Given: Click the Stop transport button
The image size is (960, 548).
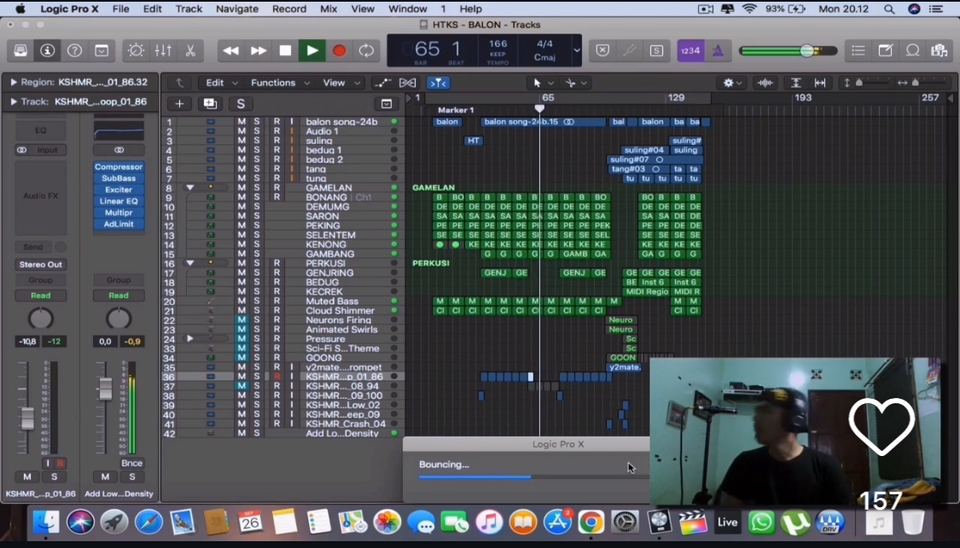Looking at the screenshot, I should point(285,50).
